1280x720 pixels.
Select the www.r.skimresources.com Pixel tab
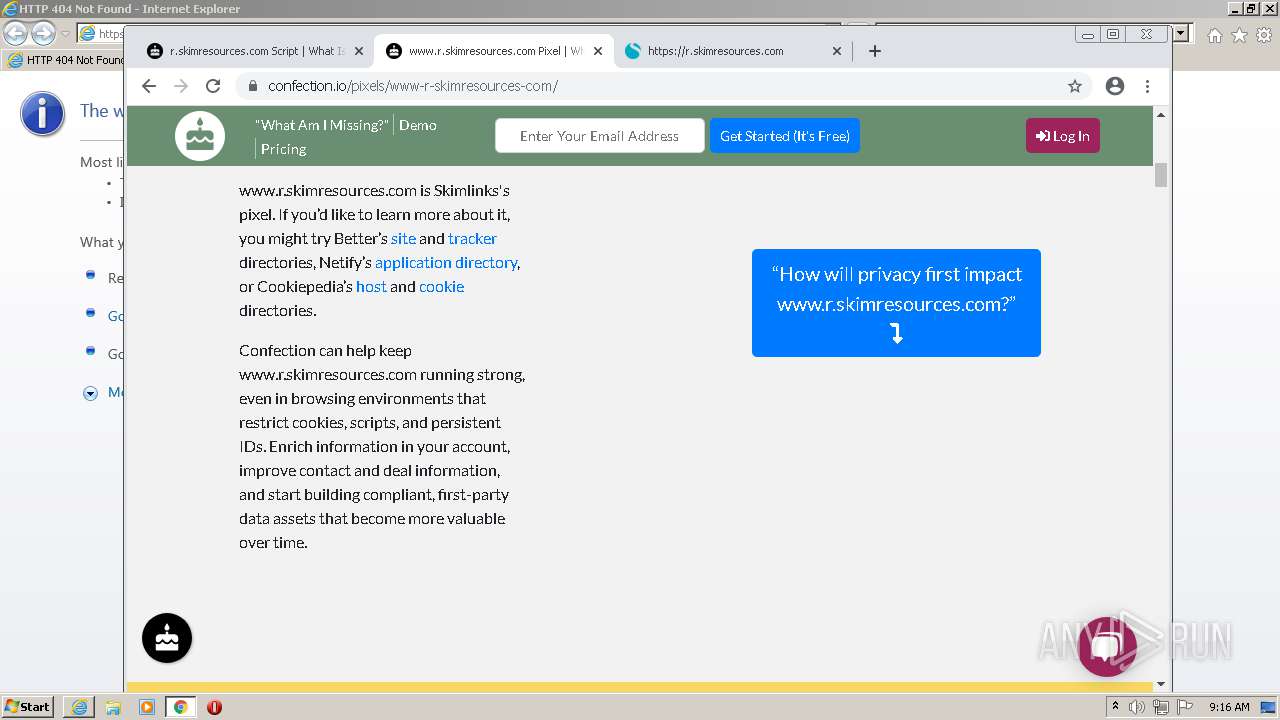point(495,51)
